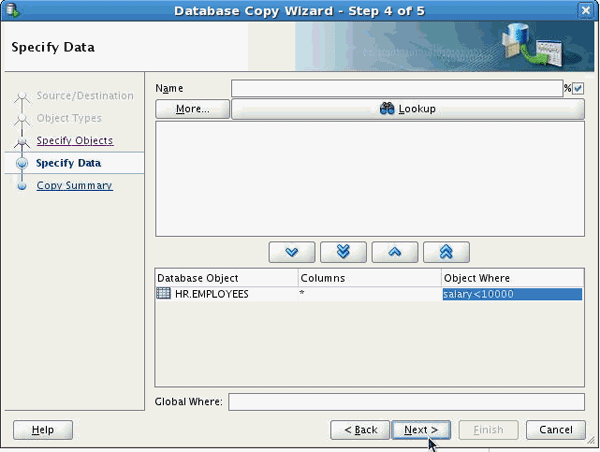Click the Global Where input field

coord(406,402)
